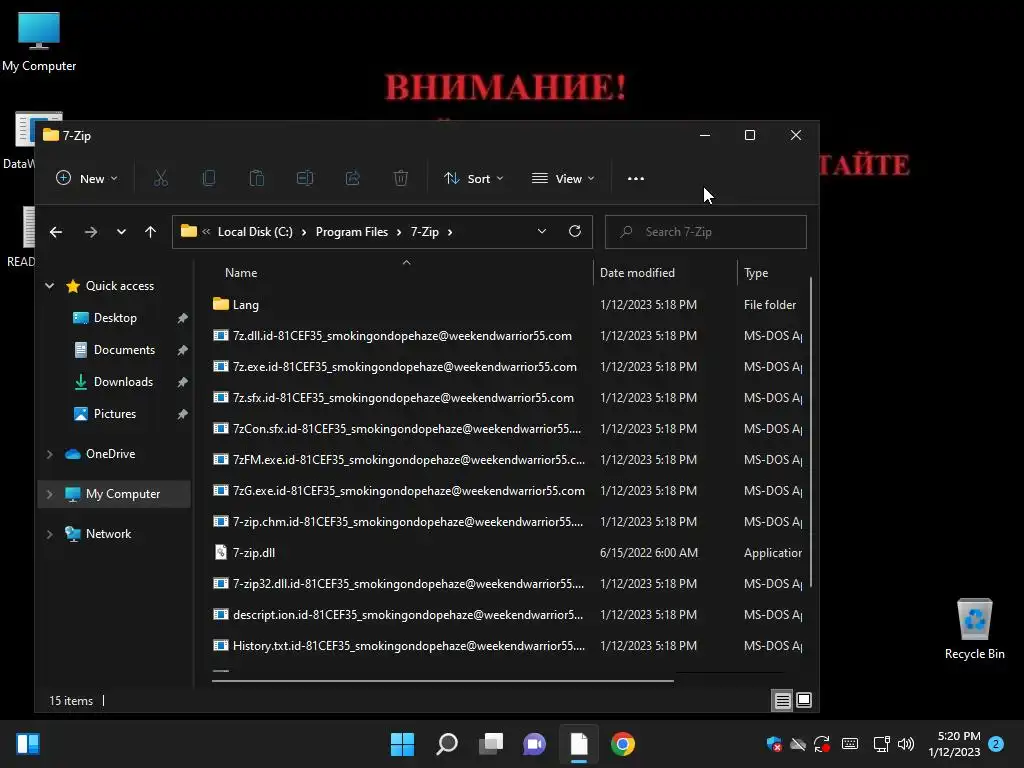Image resolution: width=1024 pixels, height=768 pixels.
Task: Click the touch keyboard tray icon
Action: (x=850, y=744)
